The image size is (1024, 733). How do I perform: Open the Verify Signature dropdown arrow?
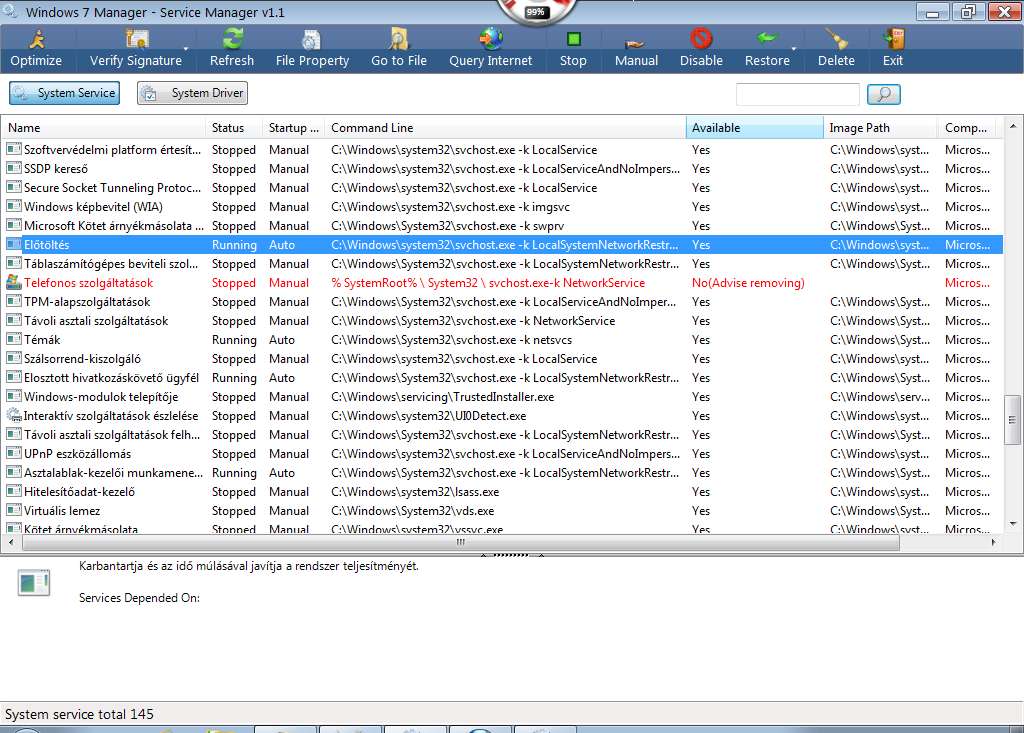pos(185,49)
